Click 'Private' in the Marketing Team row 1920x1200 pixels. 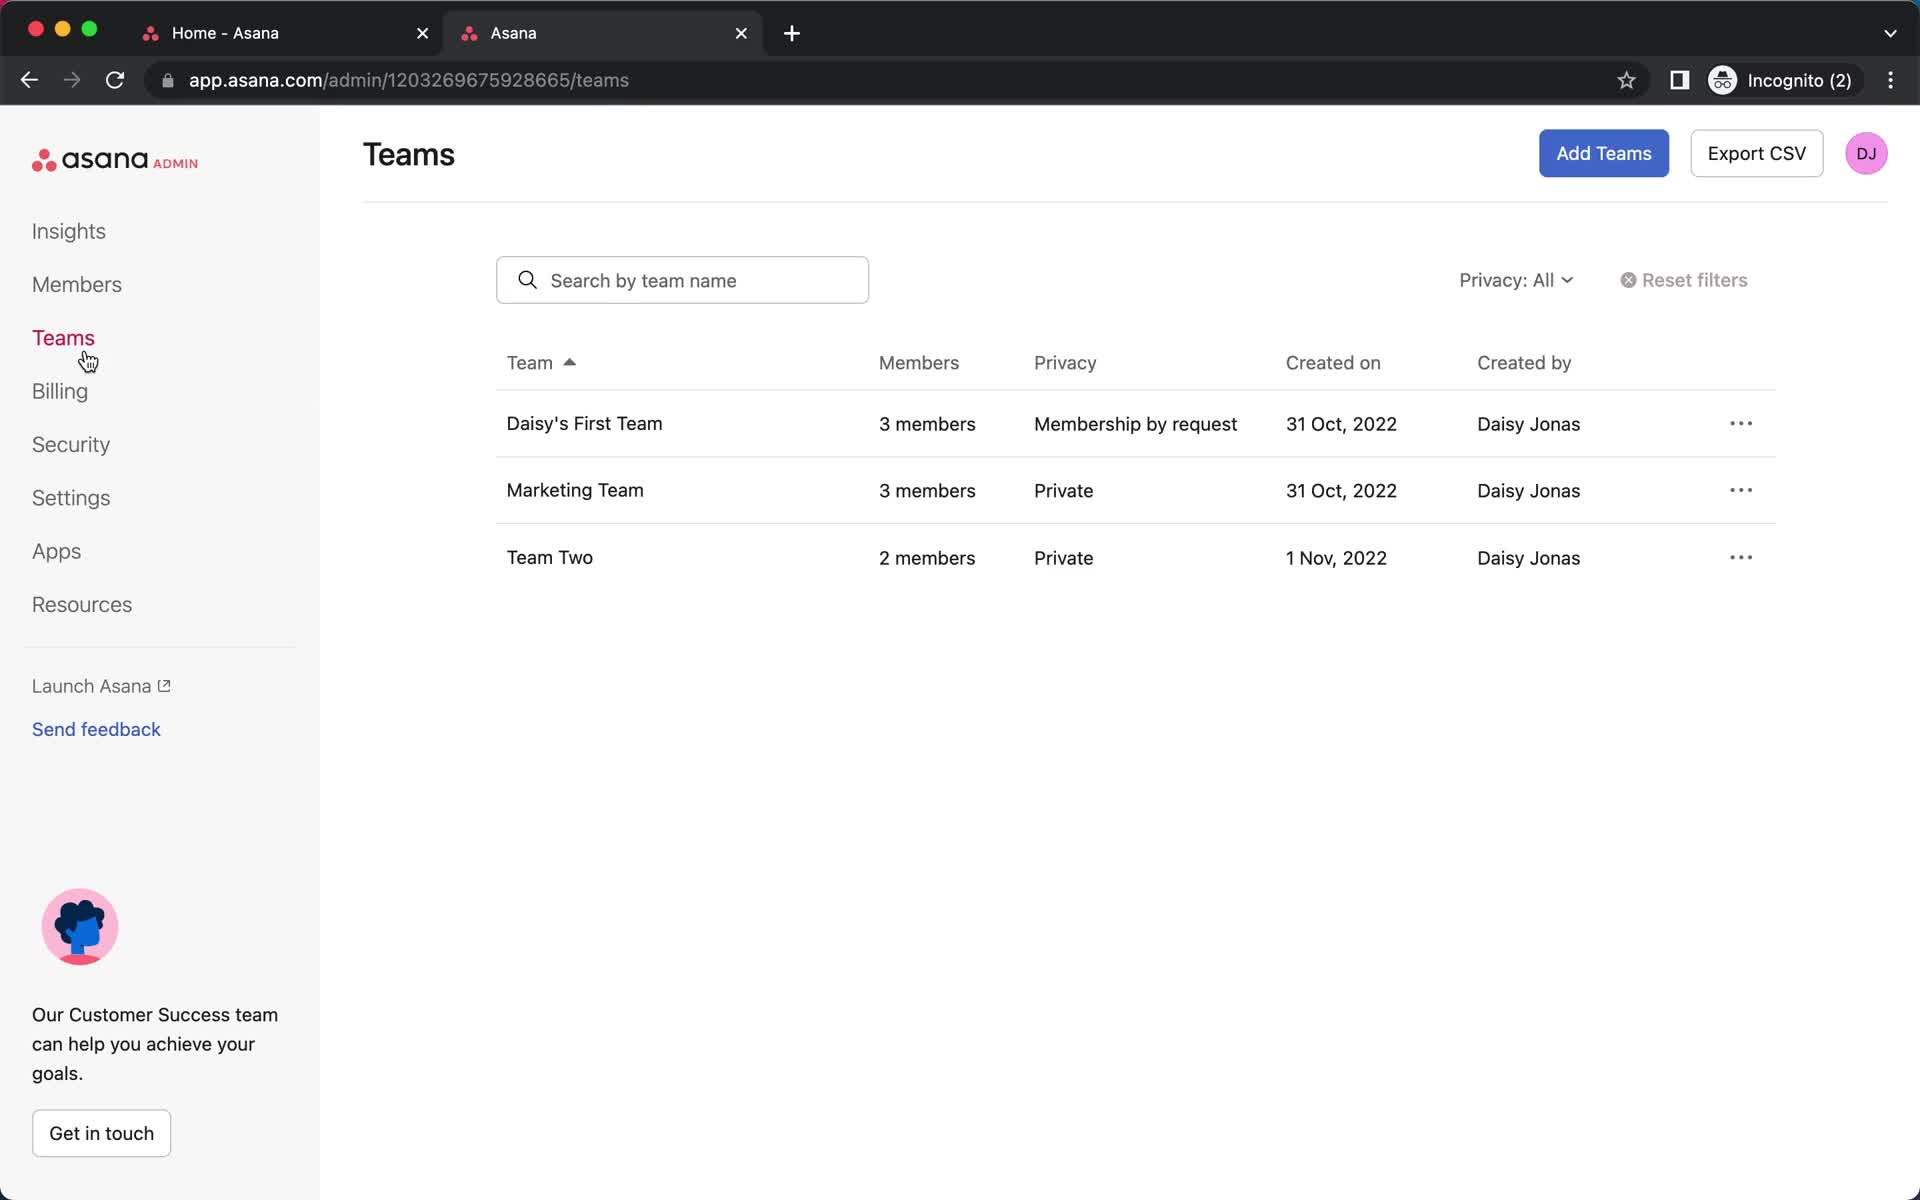[x=1063, y=491]
